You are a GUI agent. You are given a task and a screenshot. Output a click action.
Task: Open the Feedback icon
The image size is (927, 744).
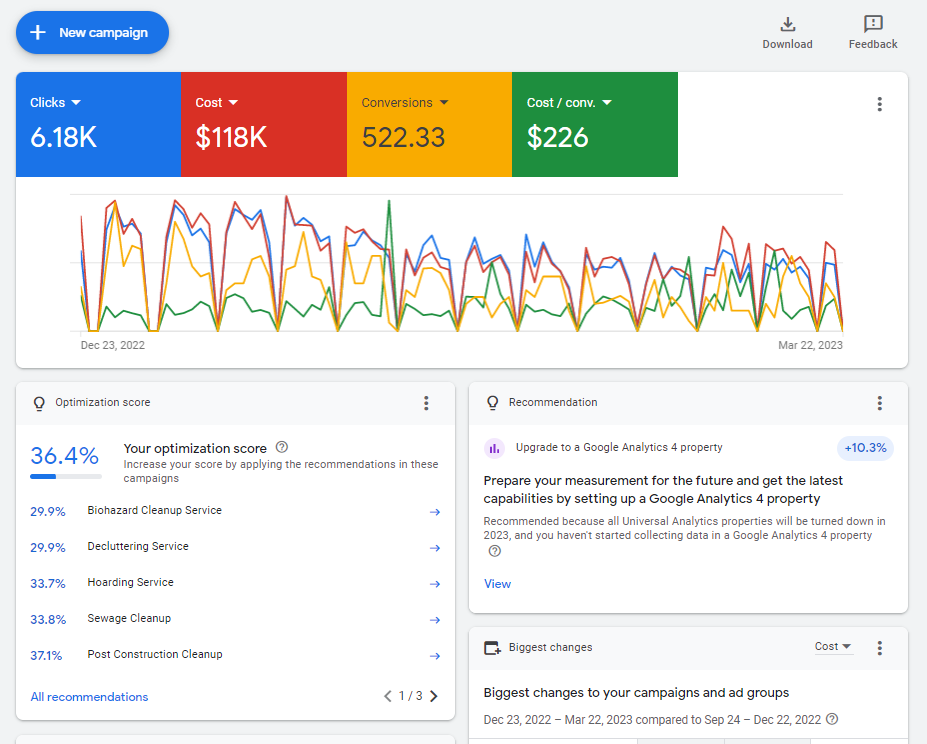click(873, 24)
